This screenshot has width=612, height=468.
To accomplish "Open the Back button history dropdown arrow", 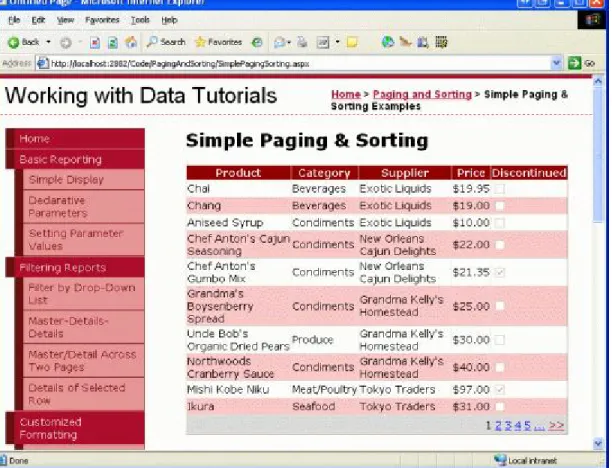I will pyautogui.click(x=48, y=42).
